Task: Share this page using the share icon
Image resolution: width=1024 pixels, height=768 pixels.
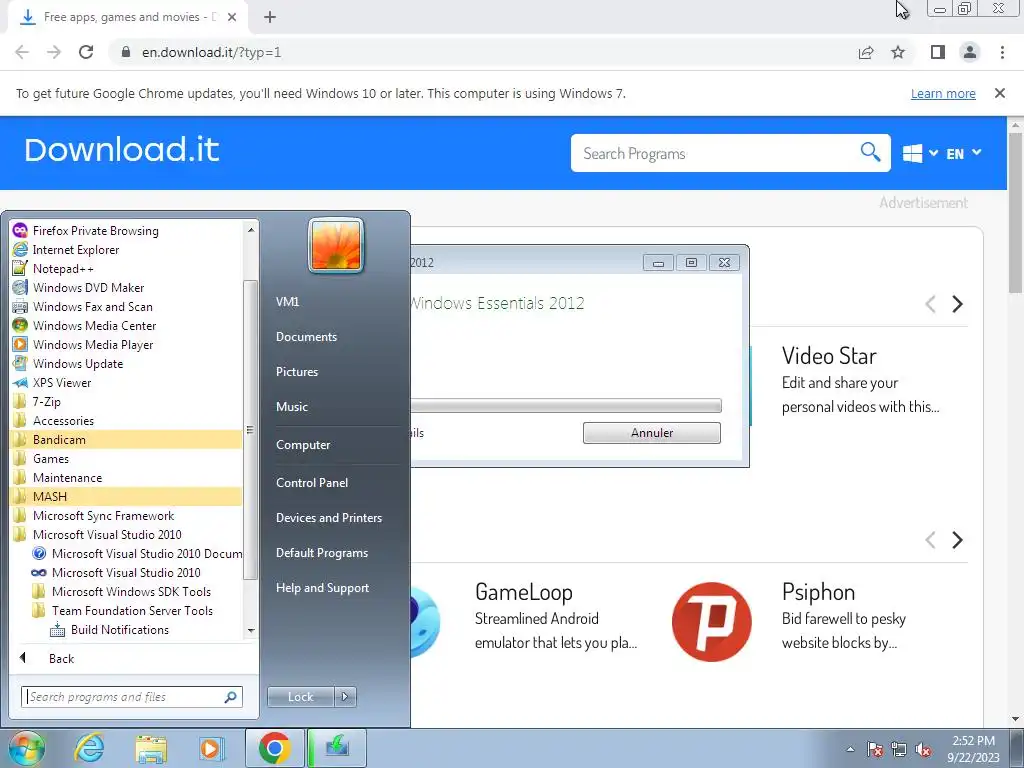Action: click(866, 52)
